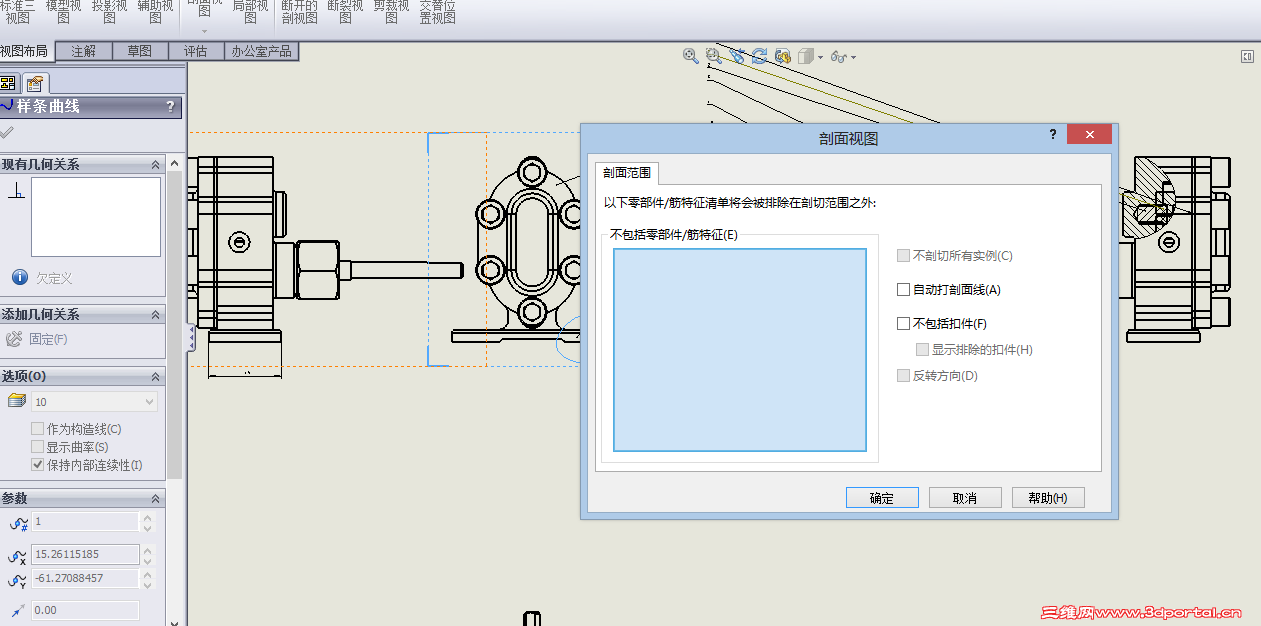Switch to the 注解 tab
This screenshot has width=1261, height=626.
pyautogui.click(x=84, y=51)
